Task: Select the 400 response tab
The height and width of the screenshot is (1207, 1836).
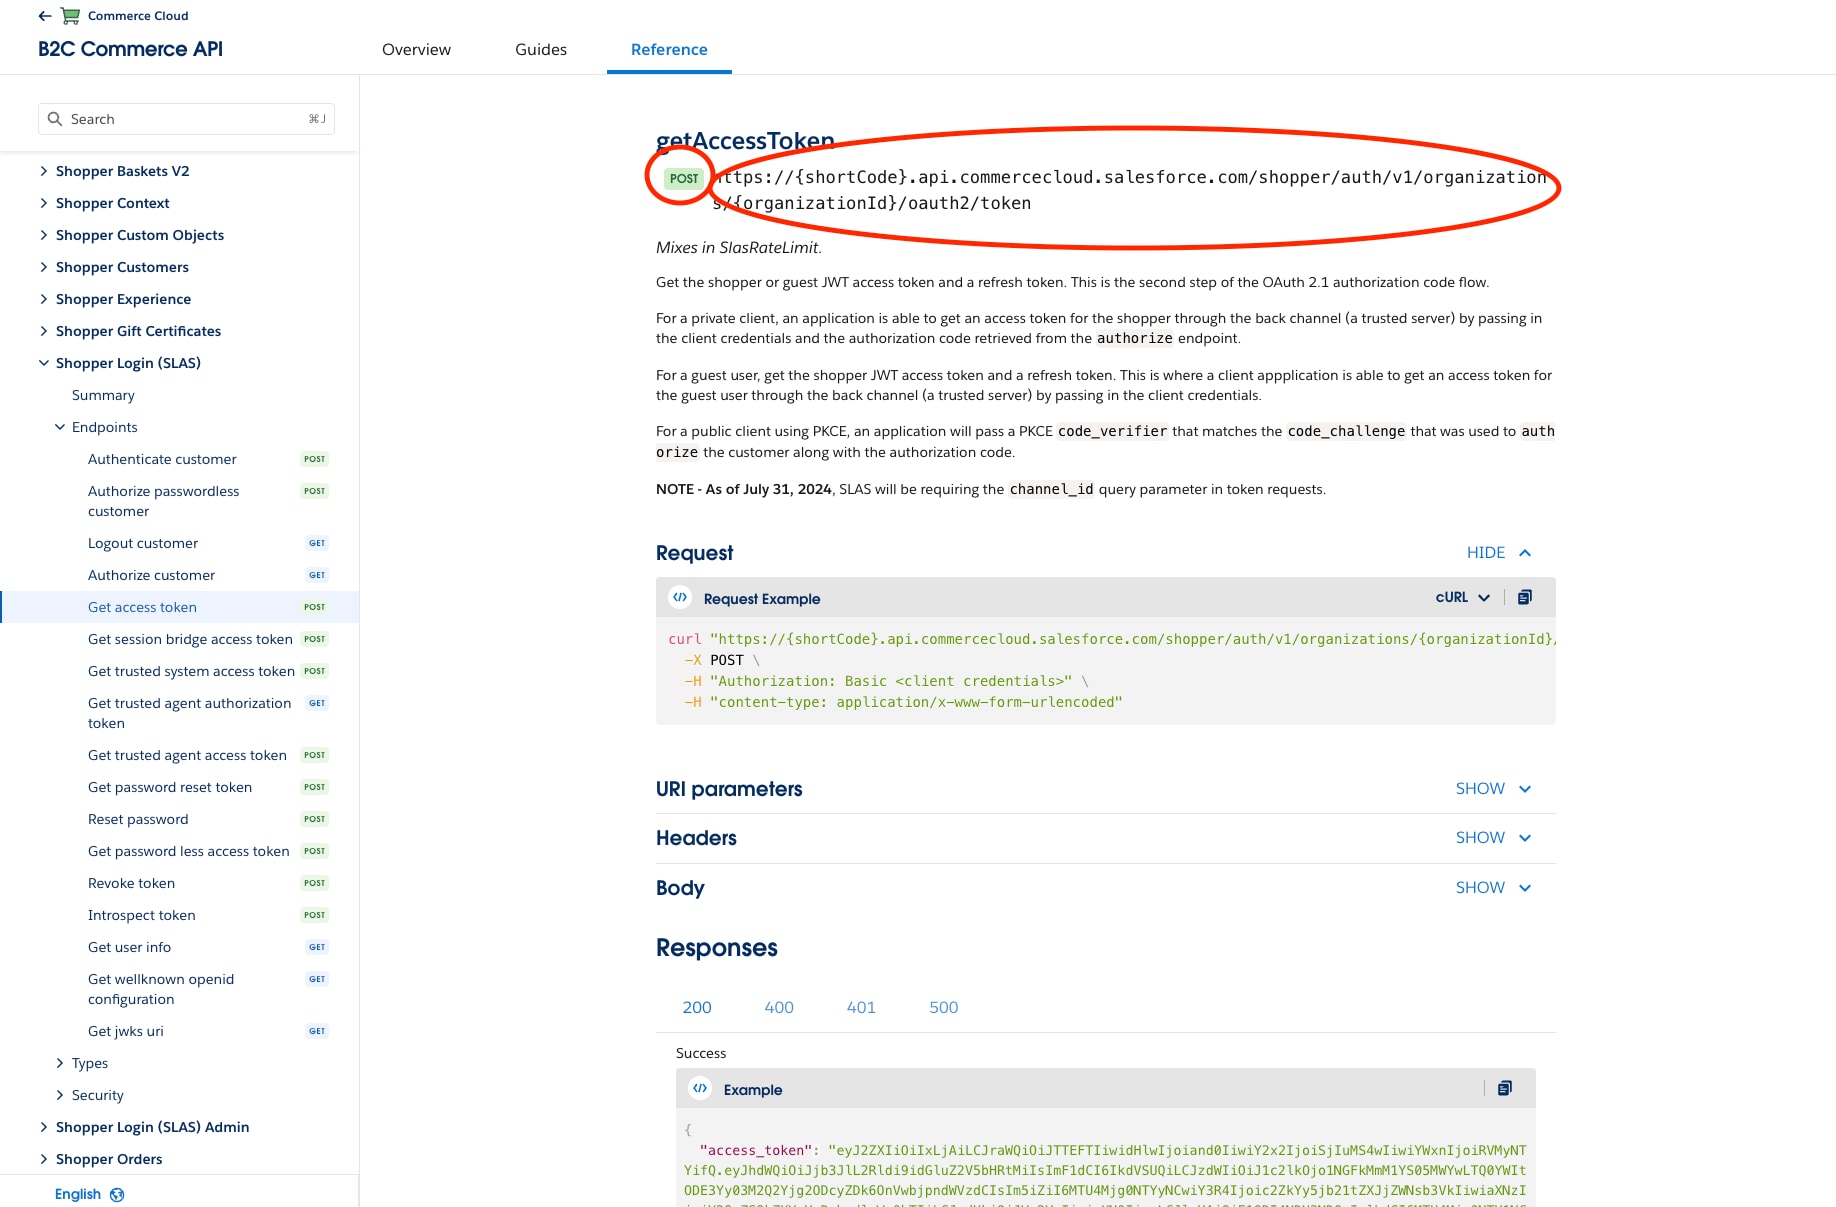Action: 779,1007
